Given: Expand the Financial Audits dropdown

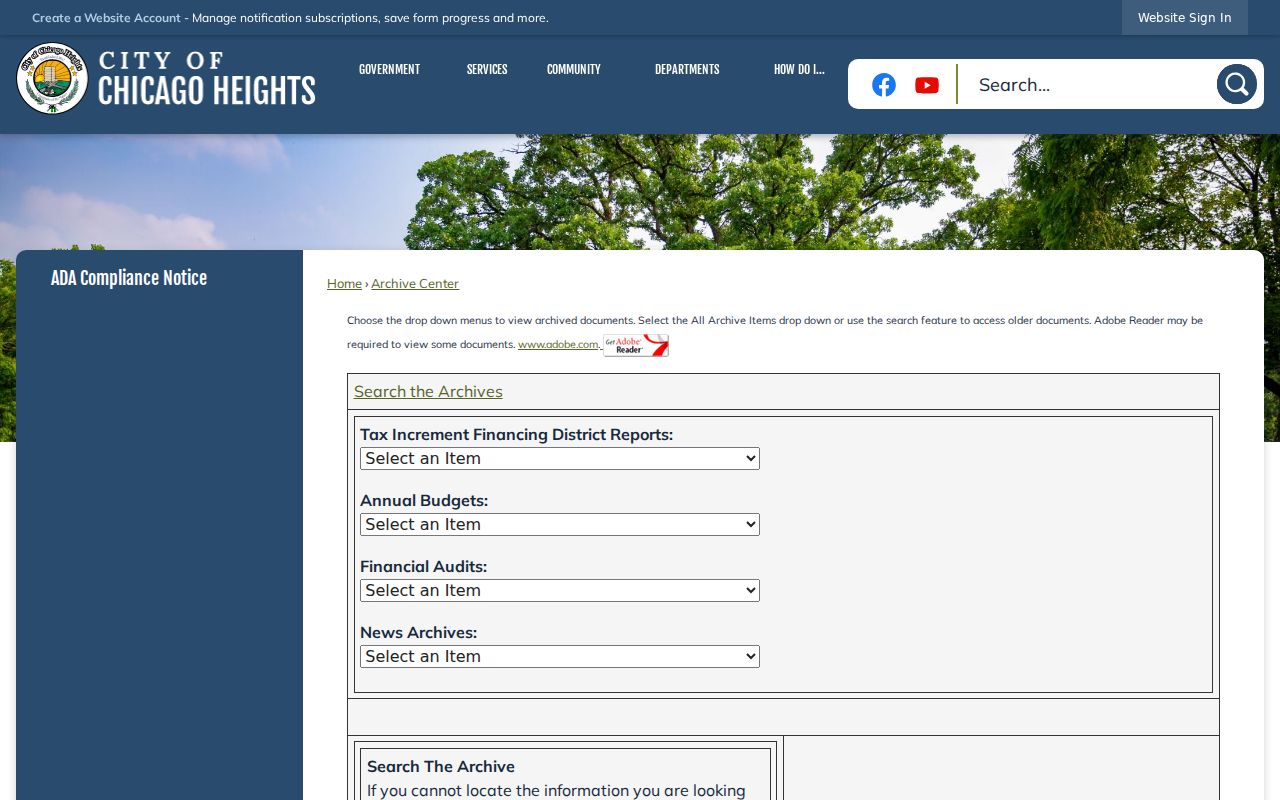Looking at the screenshot, I should point(560,590).
